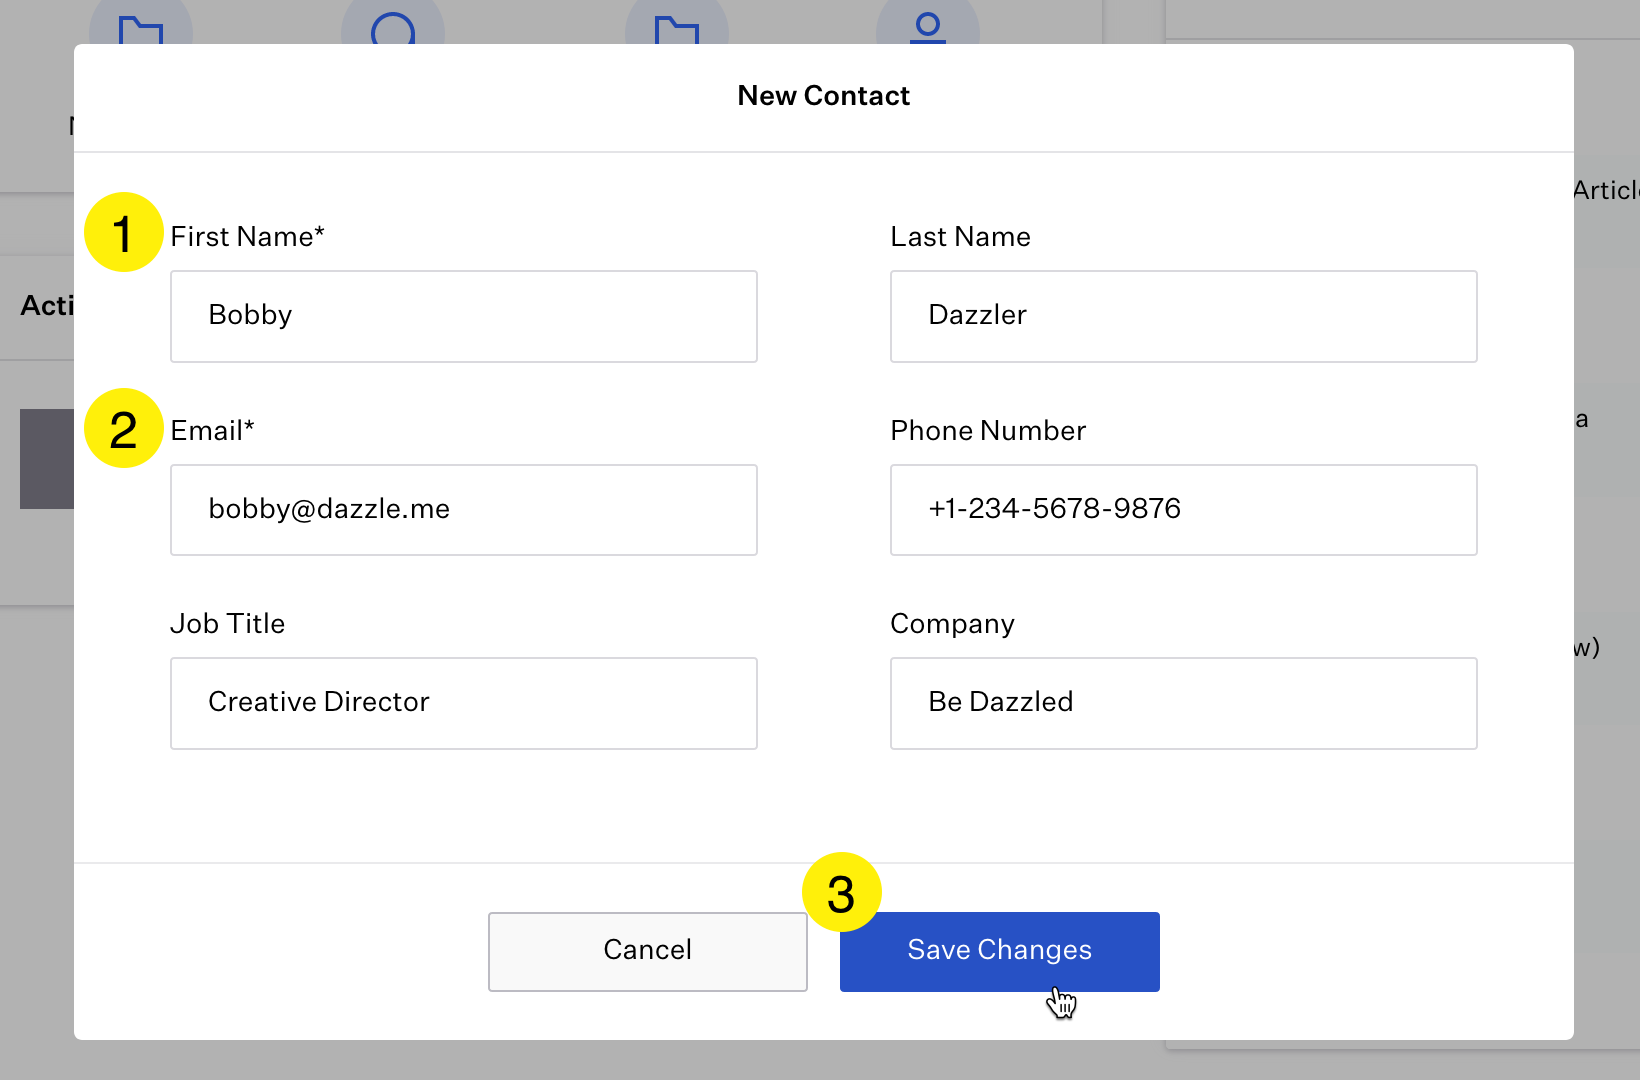Screen dimensions: 1640x1080
Task: Click the yellow step 3 badge
Action: [x=841, y=893]
